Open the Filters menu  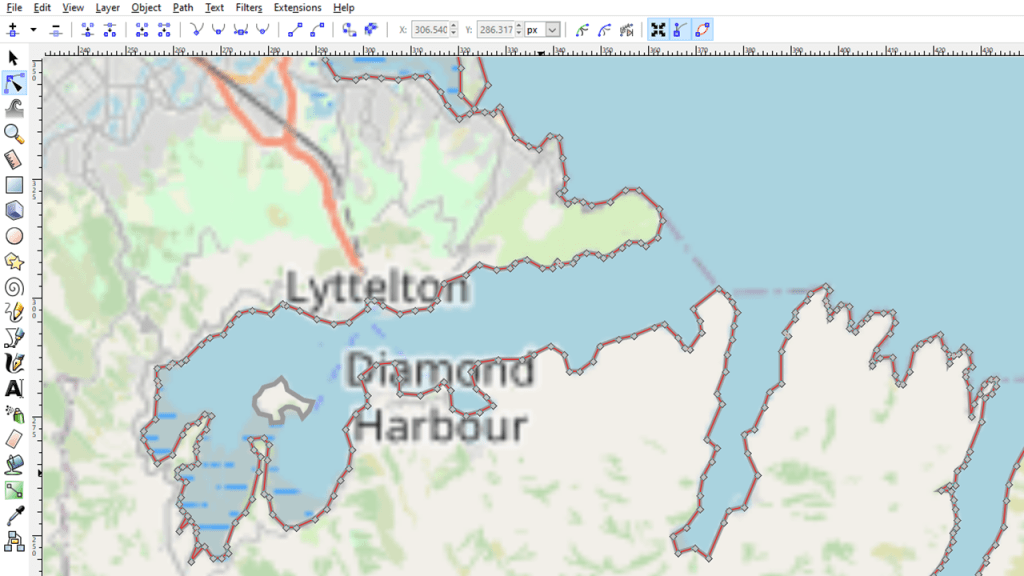[249, 8]
